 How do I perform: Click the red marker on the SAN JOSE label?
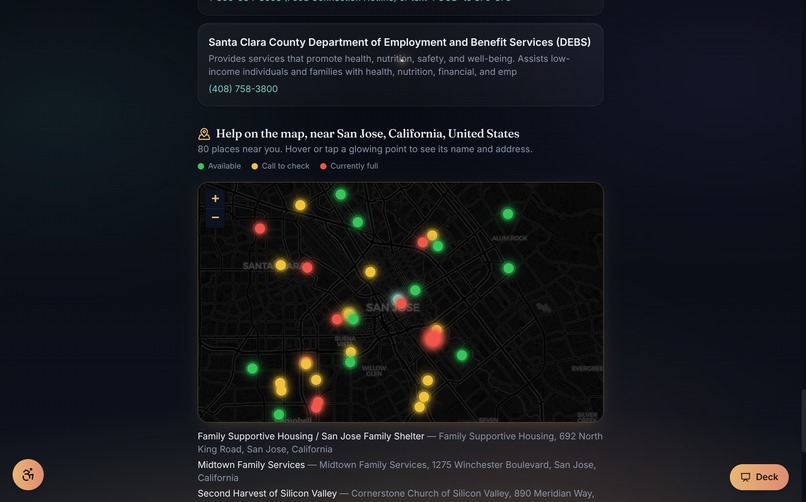coord(401,303)
